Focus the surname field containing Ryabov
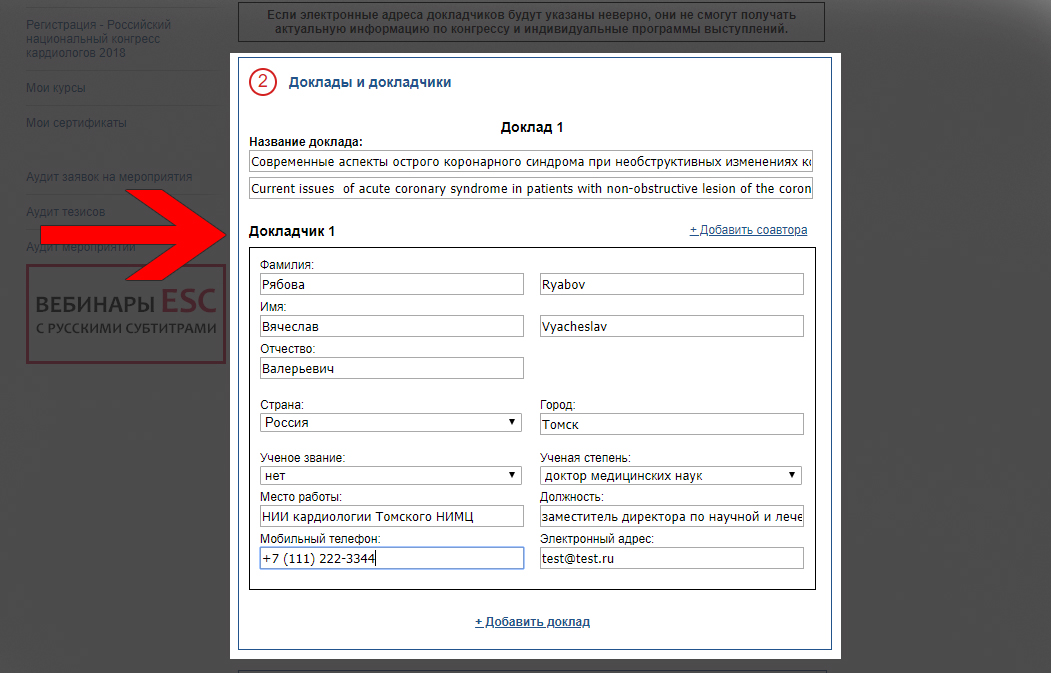Screen dimensions: 1051x673 click(672, 284)
